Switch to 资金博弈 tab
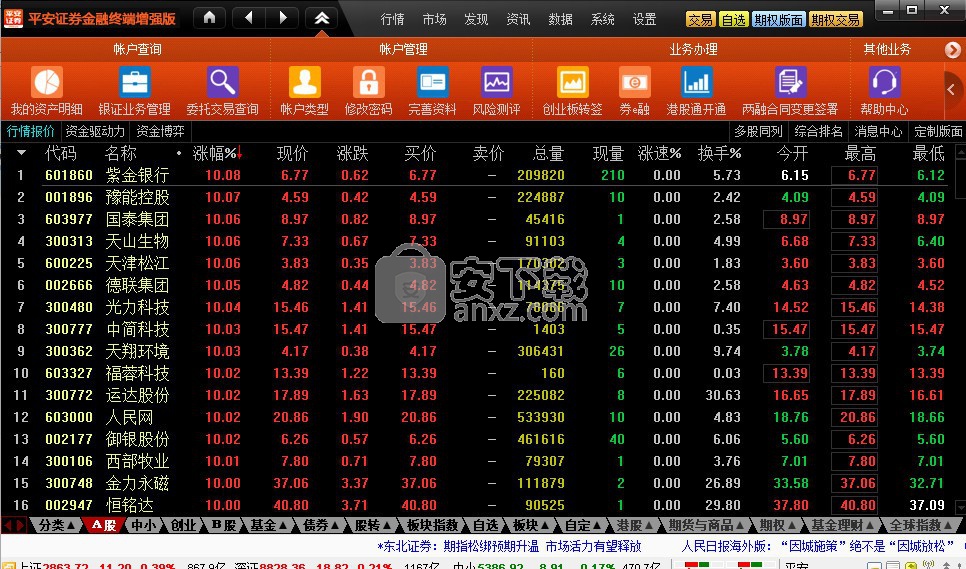This screenshot has height=569, width=966. 160,131
